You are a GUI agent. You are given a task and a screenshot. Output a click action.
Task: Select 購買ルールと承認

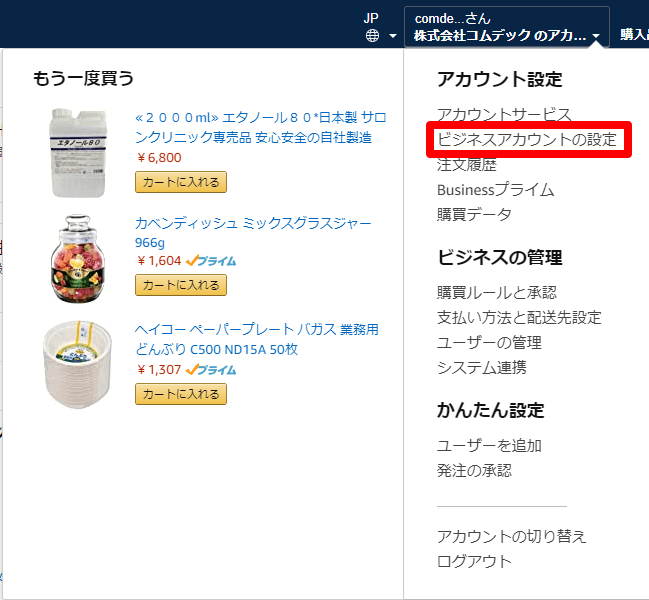[497, 292]
